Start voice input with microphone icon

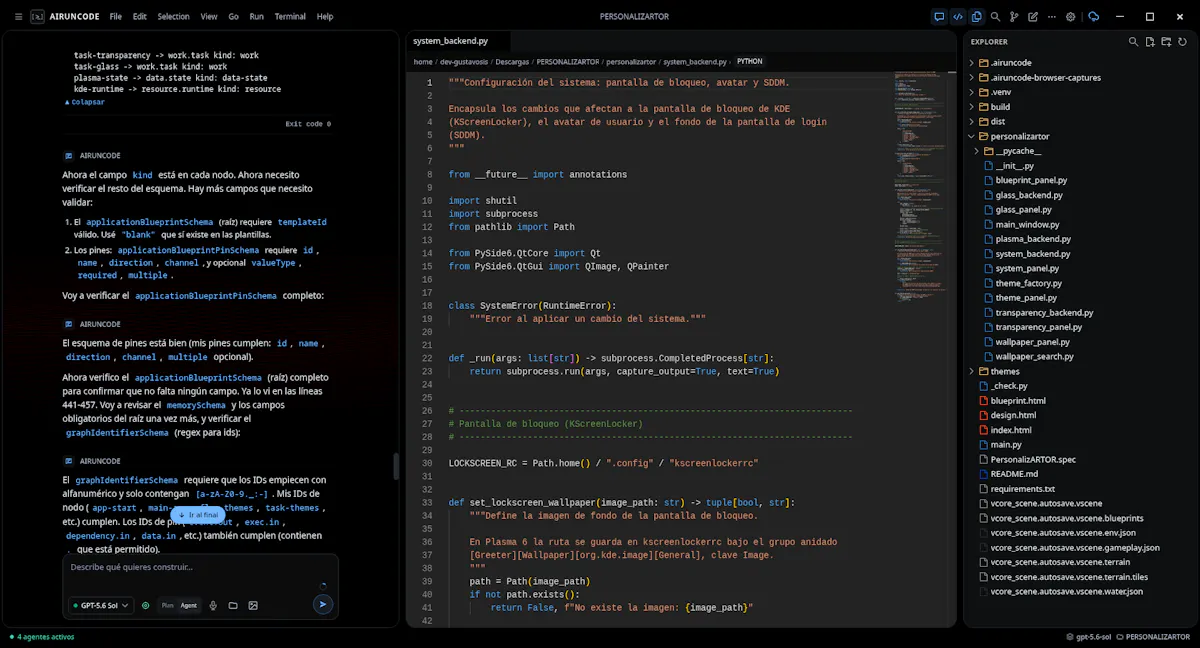pyautogui.click(x=213, y=605)
